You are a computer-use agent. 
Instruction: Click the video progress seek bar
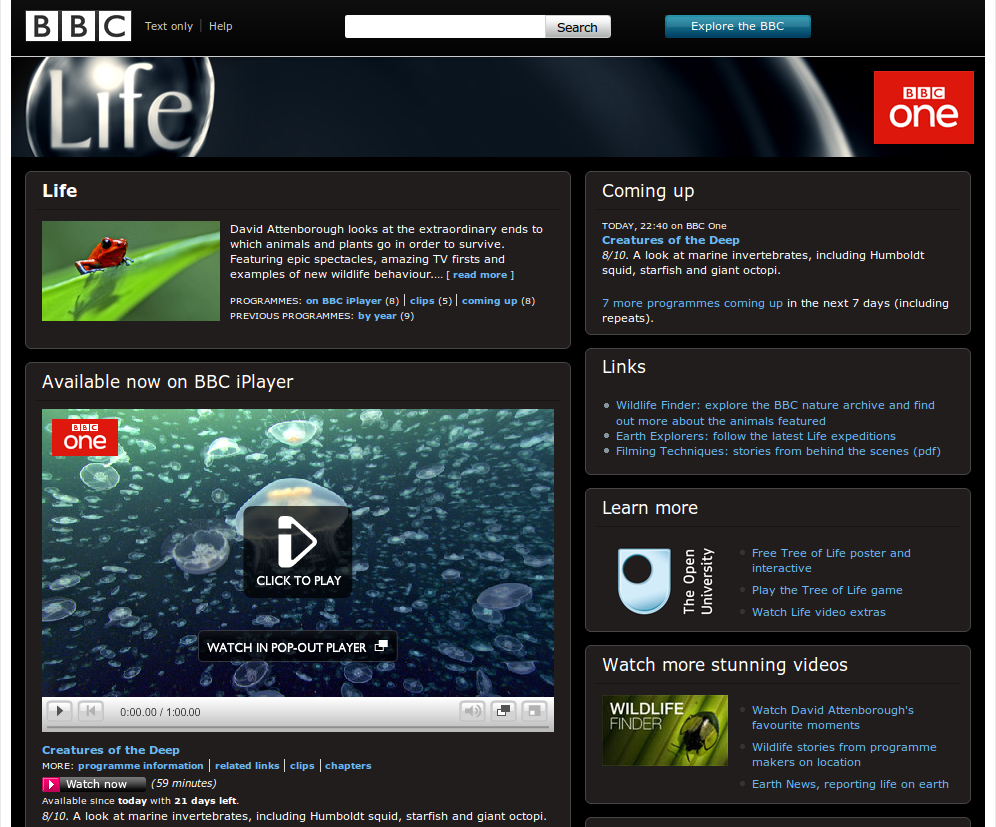point(298,727)
